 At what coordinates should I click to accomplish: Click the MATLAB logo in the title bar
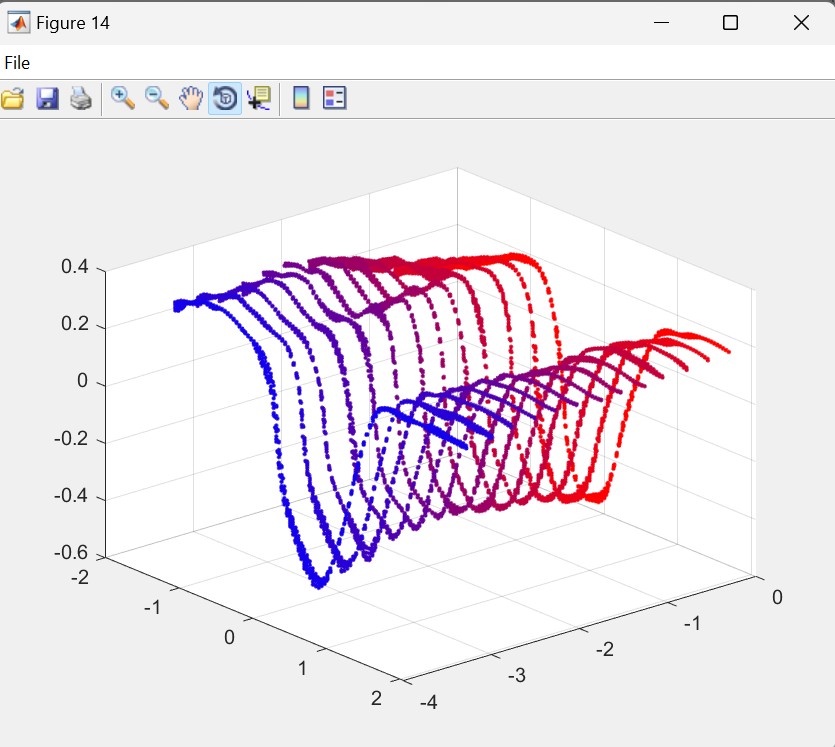point(18,23)
